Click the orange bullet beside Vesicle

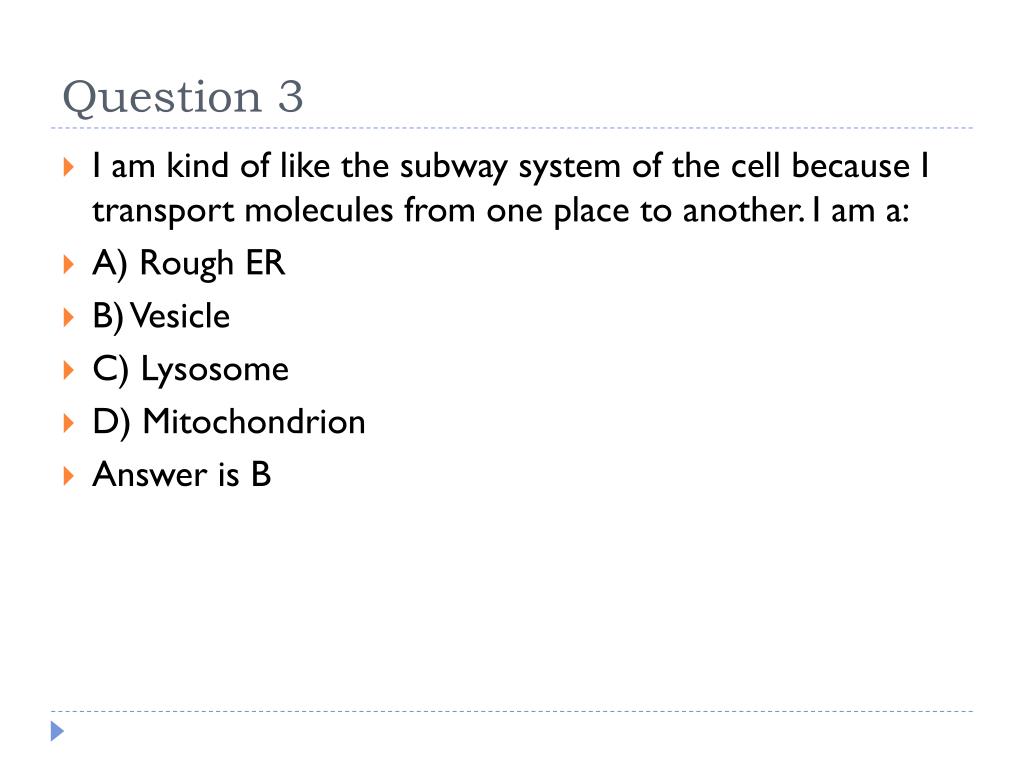[x=69, y=317]
